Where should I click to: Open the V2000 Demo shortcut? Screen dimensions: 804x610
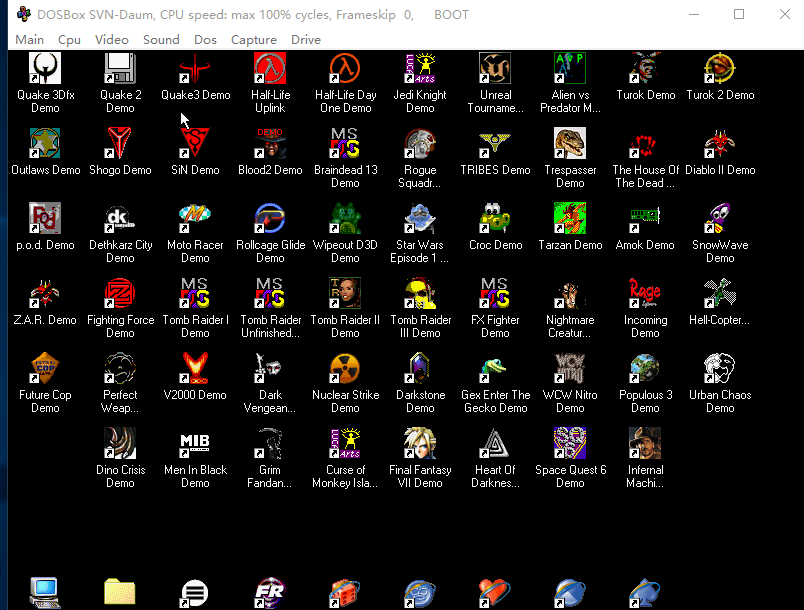click(x=195, y=368)
